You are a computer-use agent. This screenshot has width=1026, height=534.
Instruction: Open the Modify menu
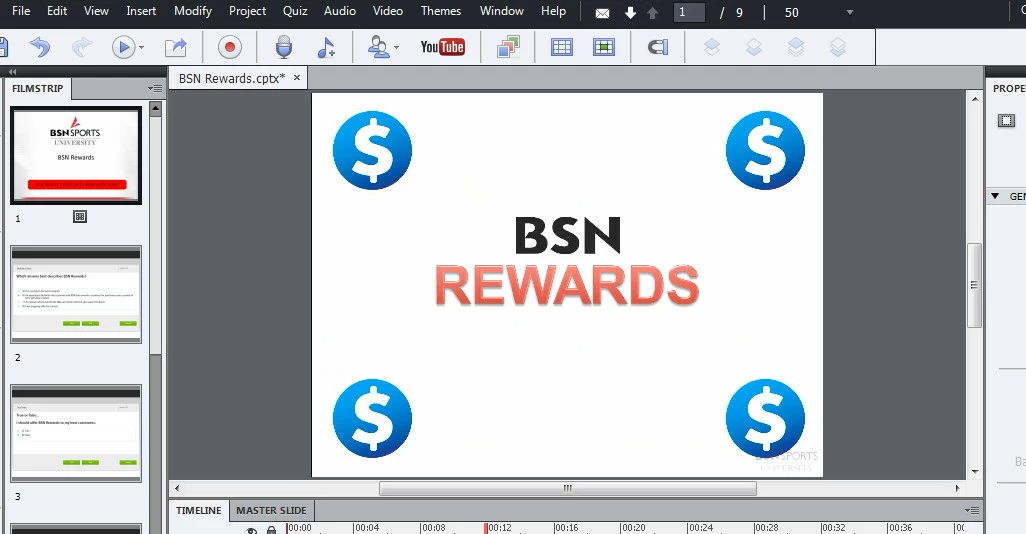coord(192,11)
